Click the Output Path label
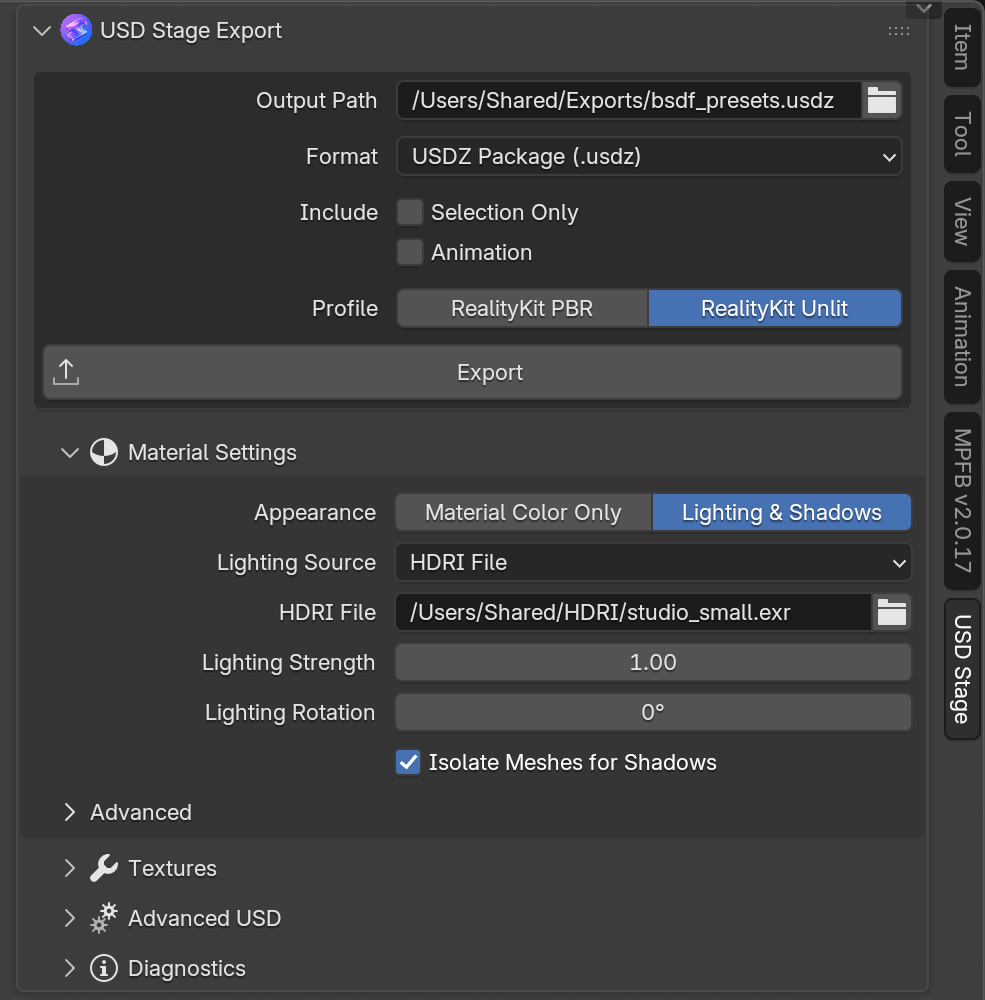 tap(316, 101)
